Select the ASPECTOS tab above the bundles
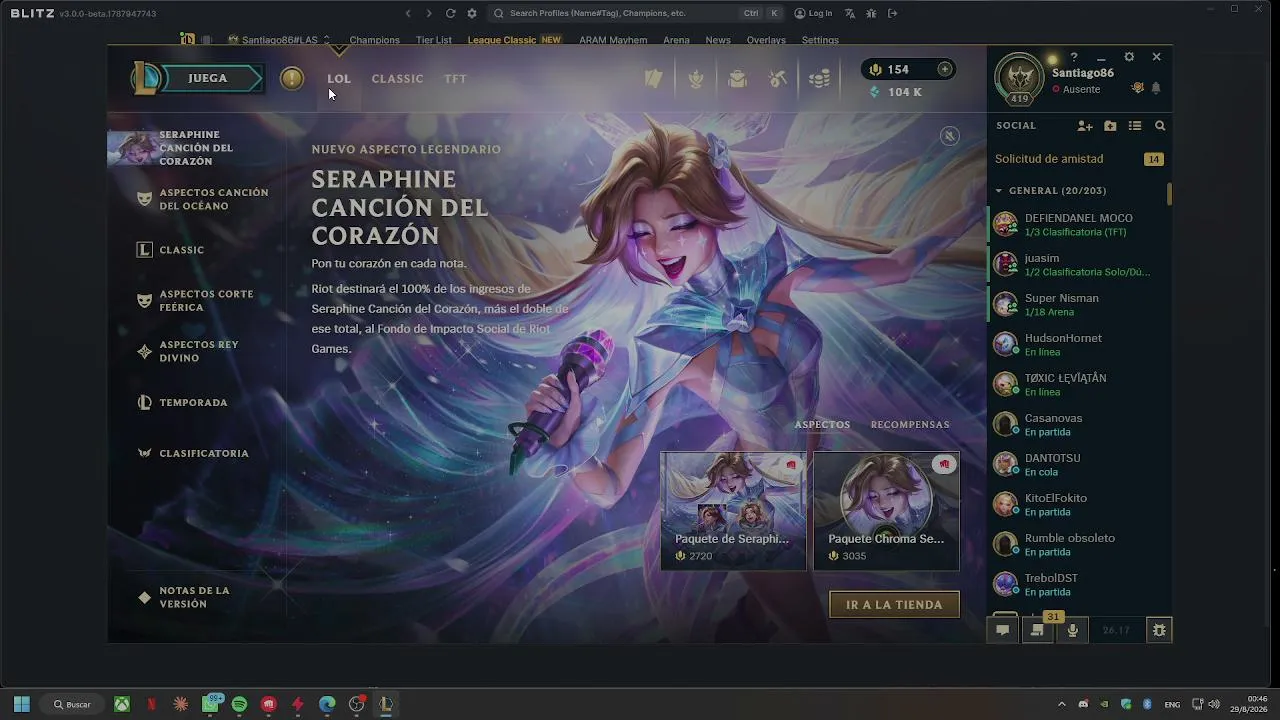 coord(822,425)
